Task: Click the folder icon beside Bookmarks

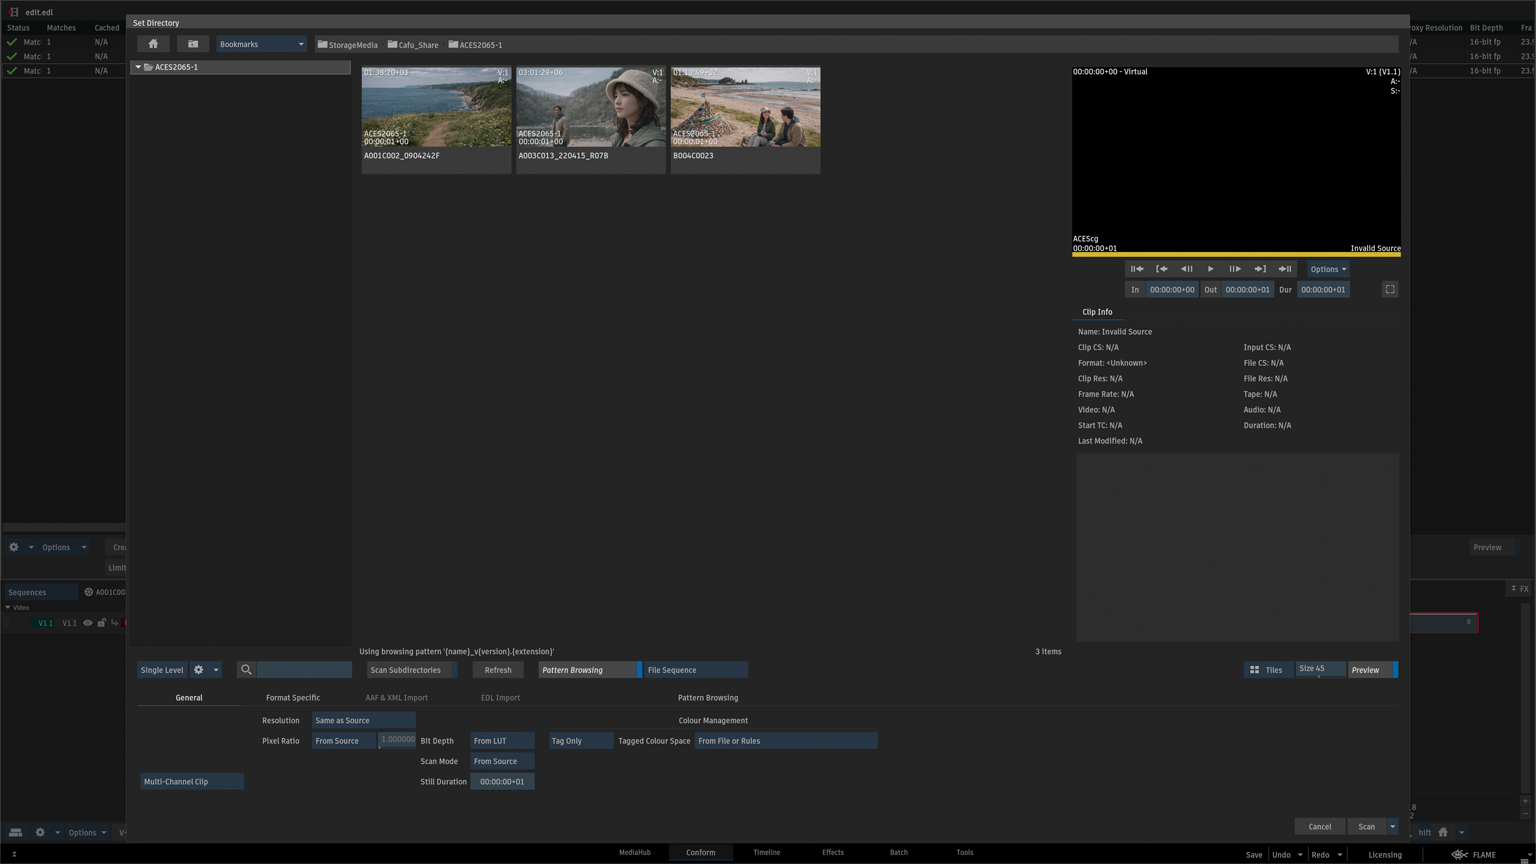Action: point(193,44)
